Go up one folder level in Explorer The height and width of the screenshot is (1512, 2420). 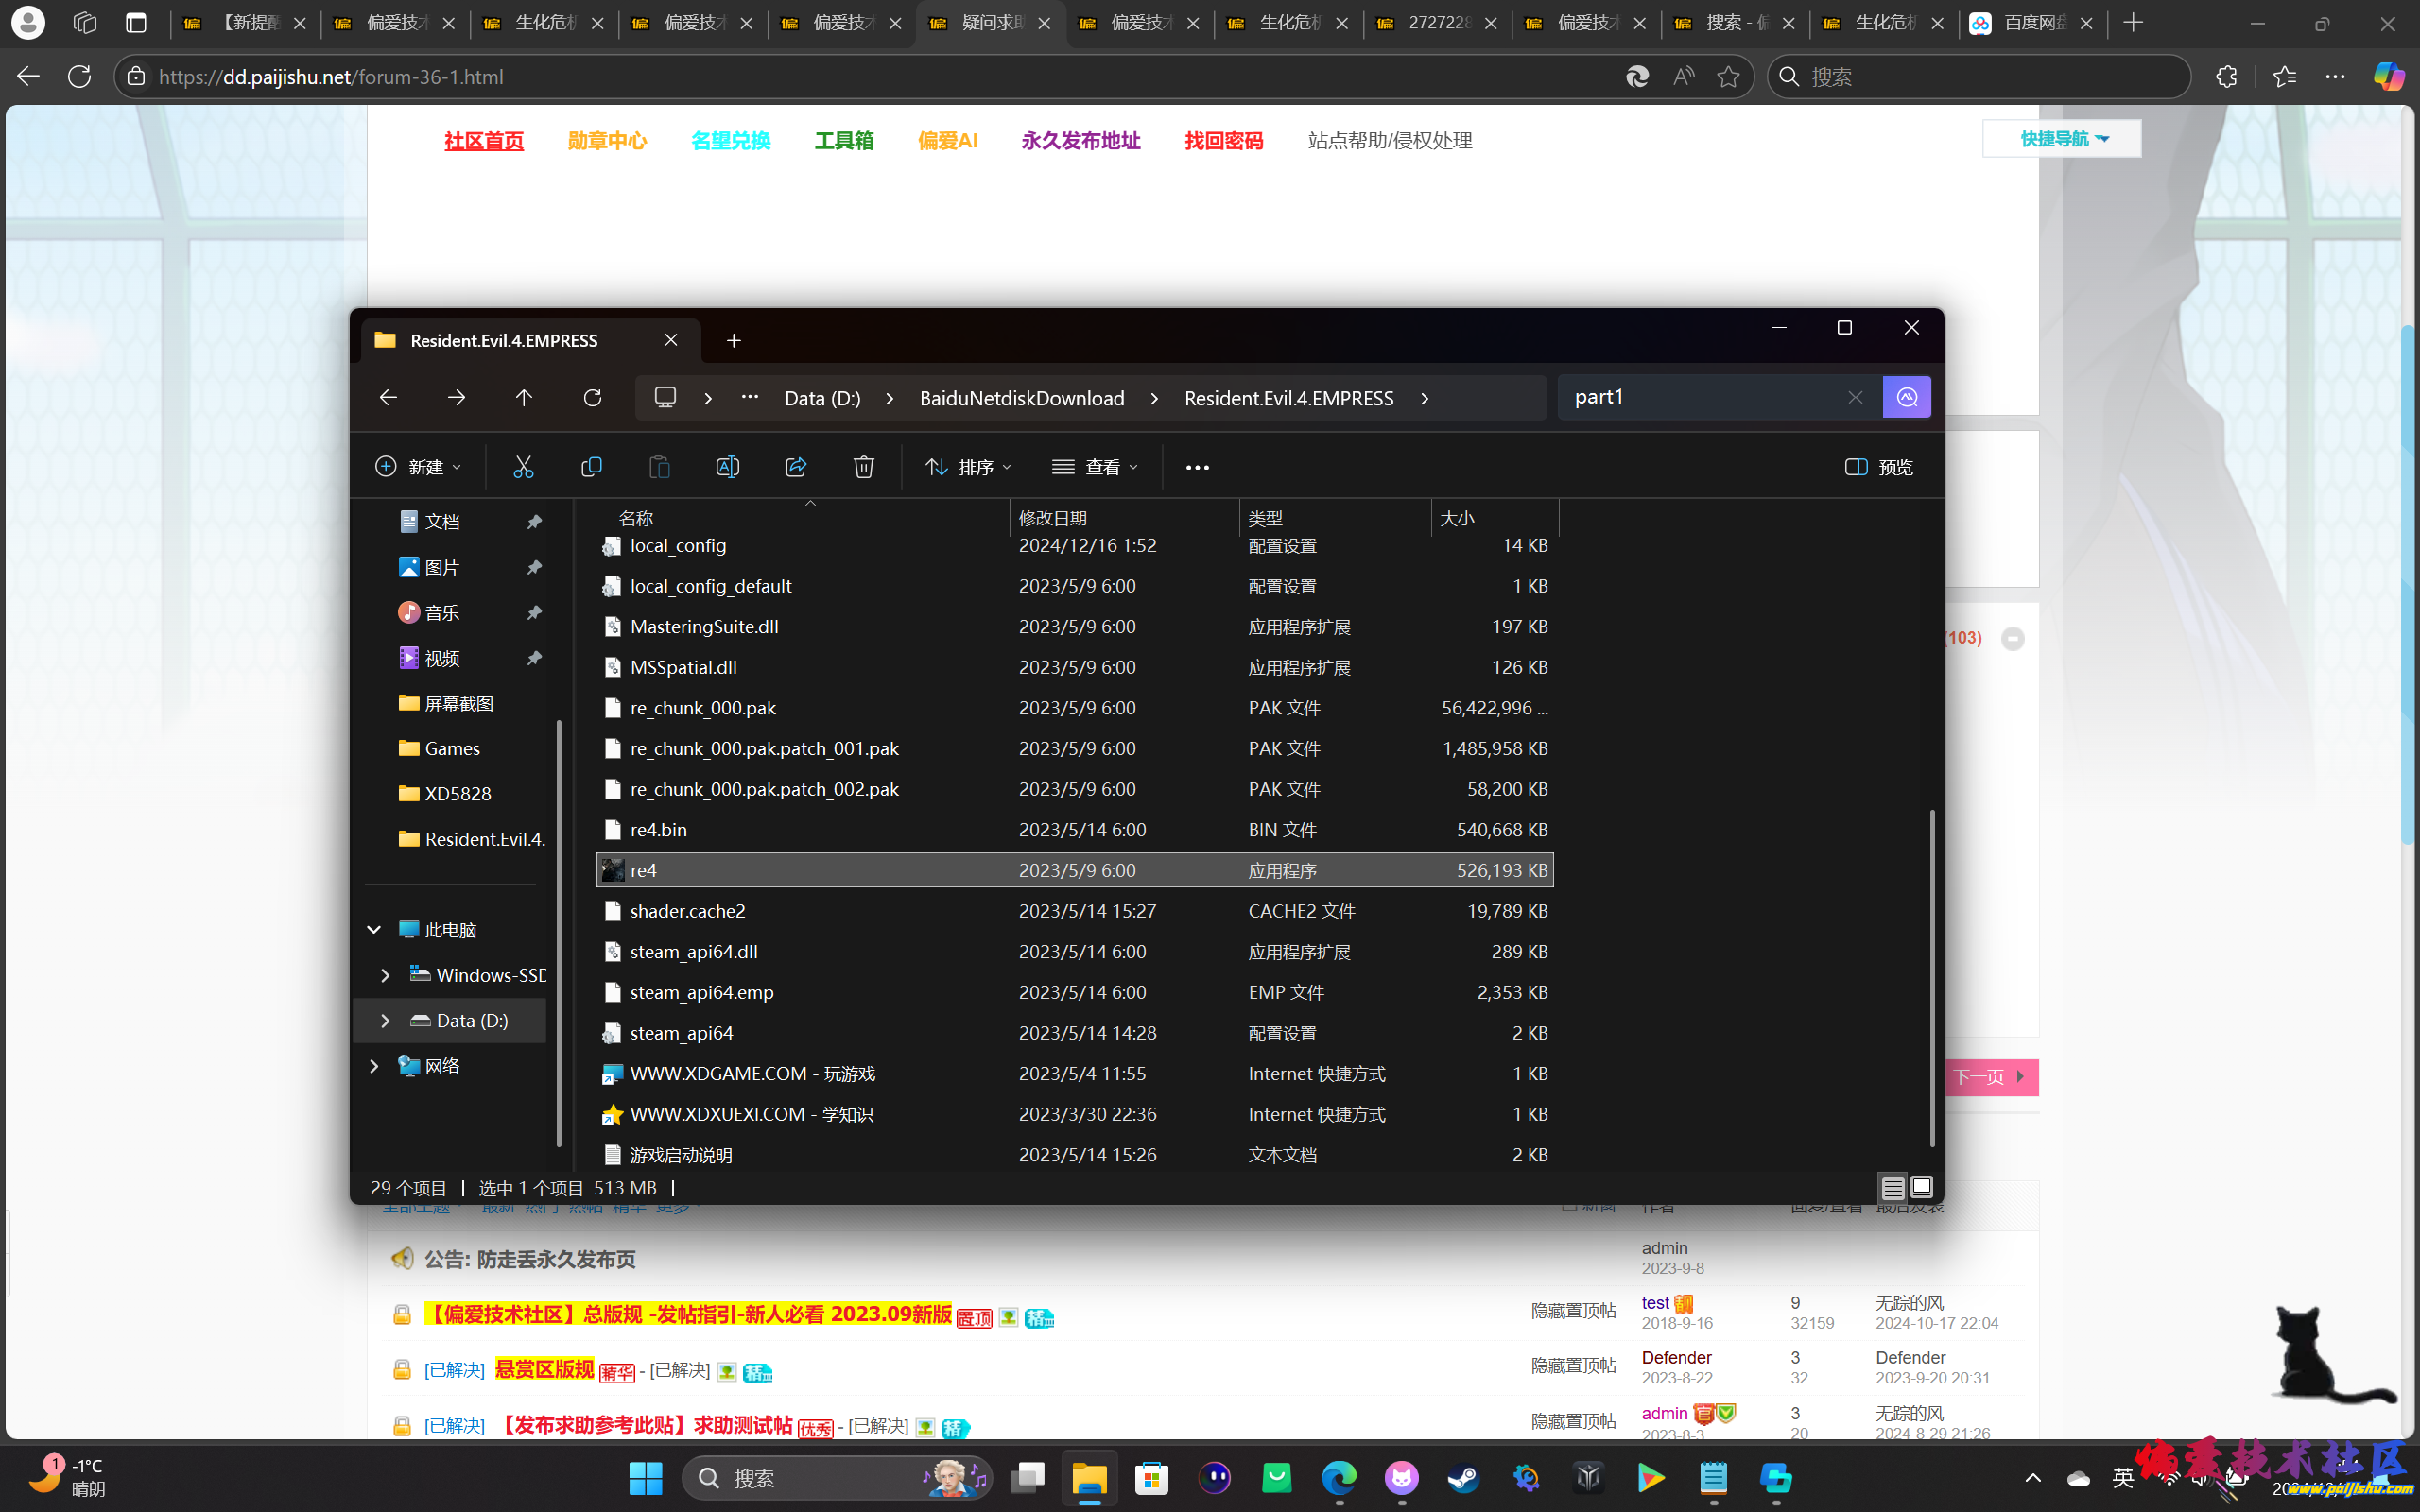524,398
